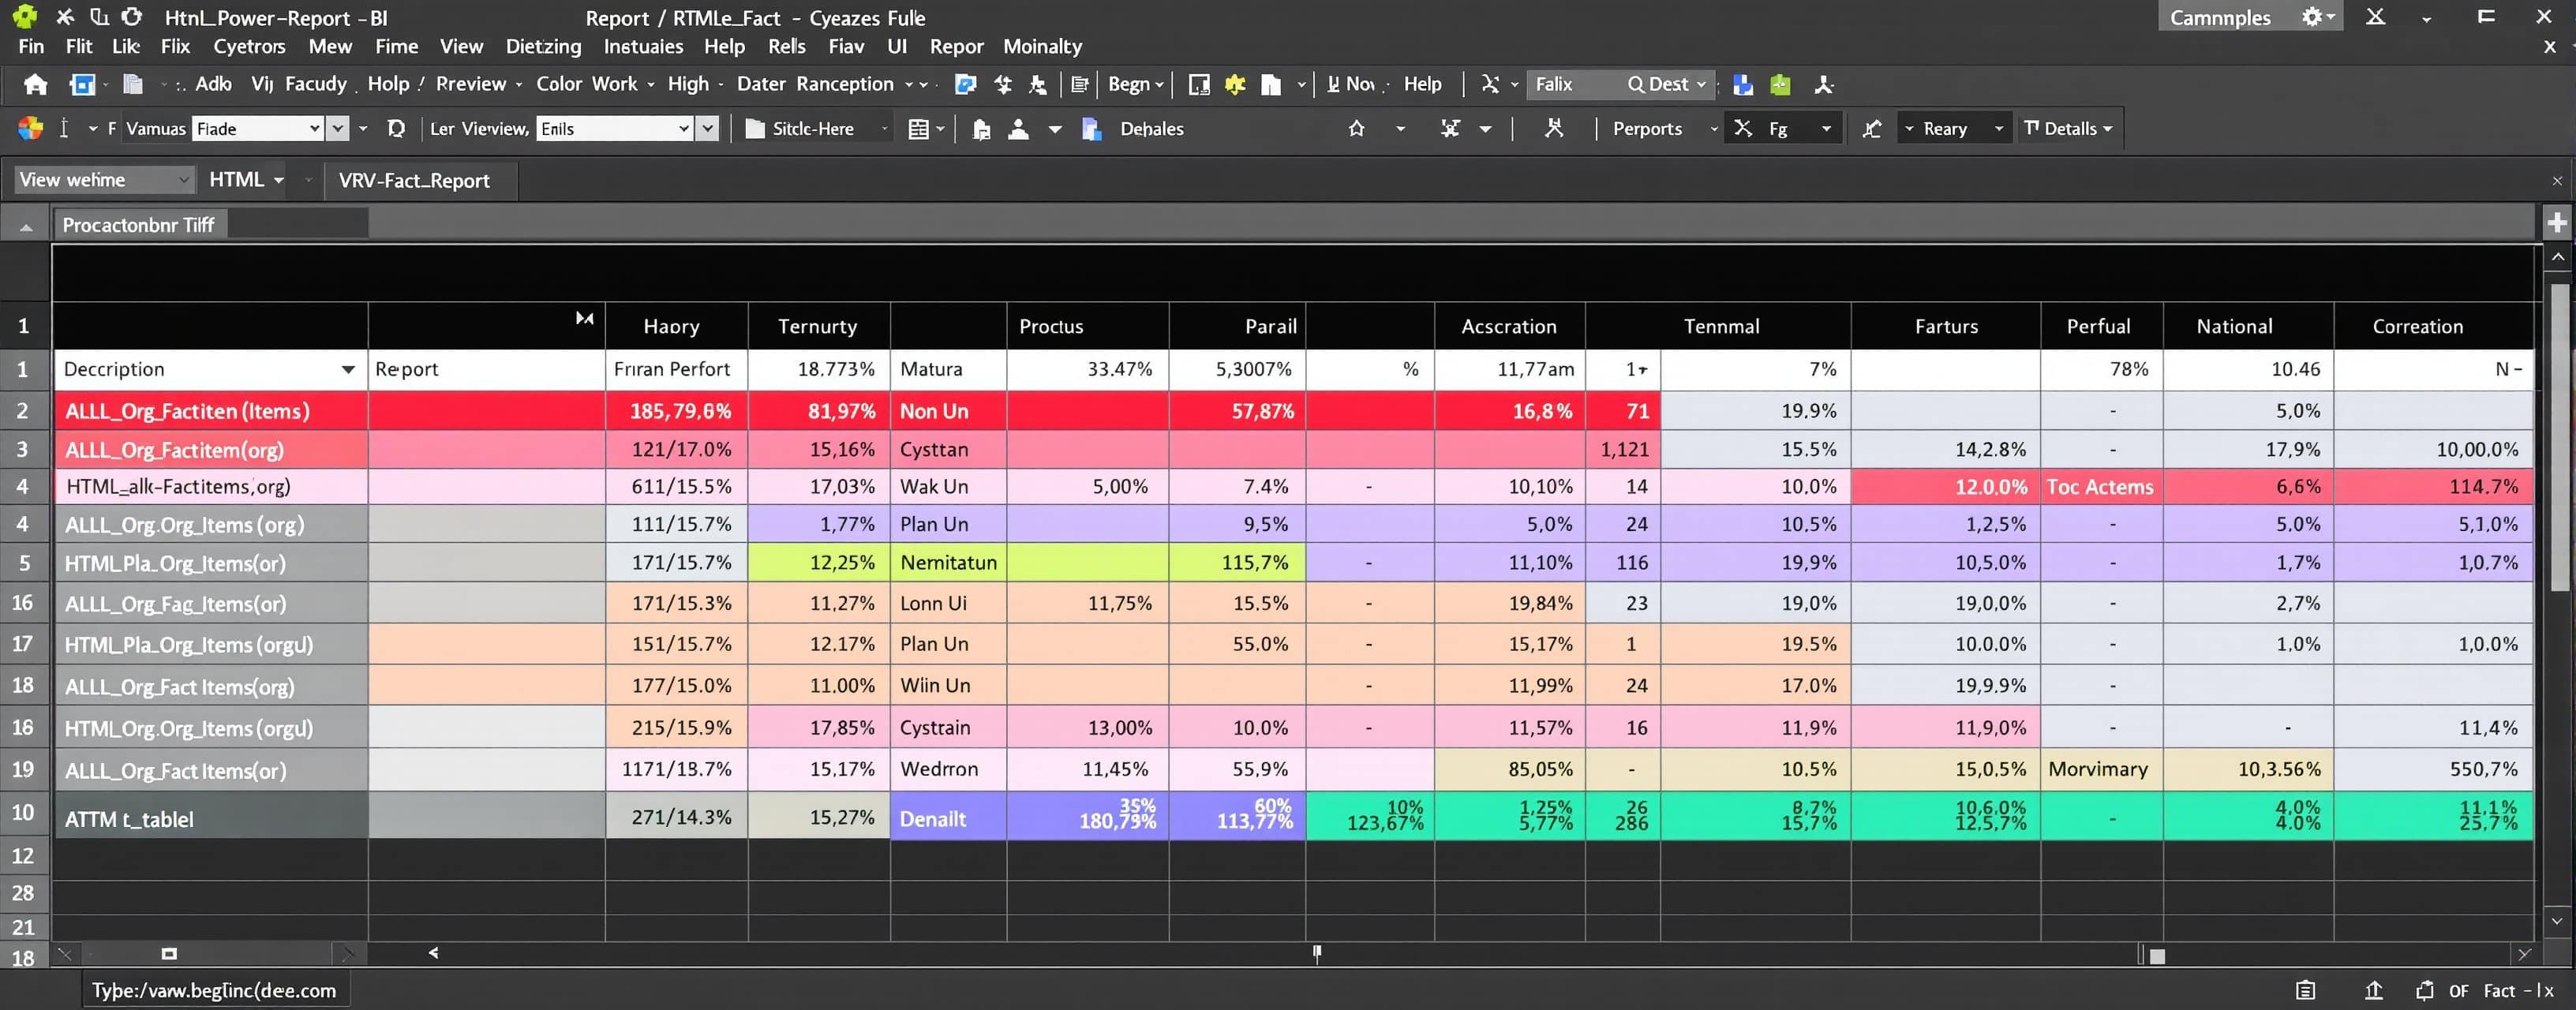Select the upload arrow icon in the status bar
The height and width of the screenshot is (1010, 2576).
coord(2373,990)
